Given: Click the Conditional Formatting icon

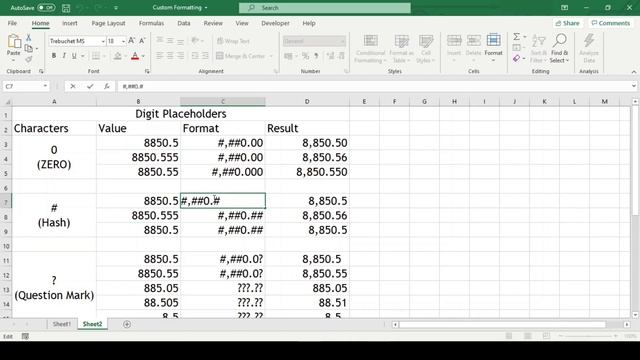Looking at the screenshot, I should (370, 41).
